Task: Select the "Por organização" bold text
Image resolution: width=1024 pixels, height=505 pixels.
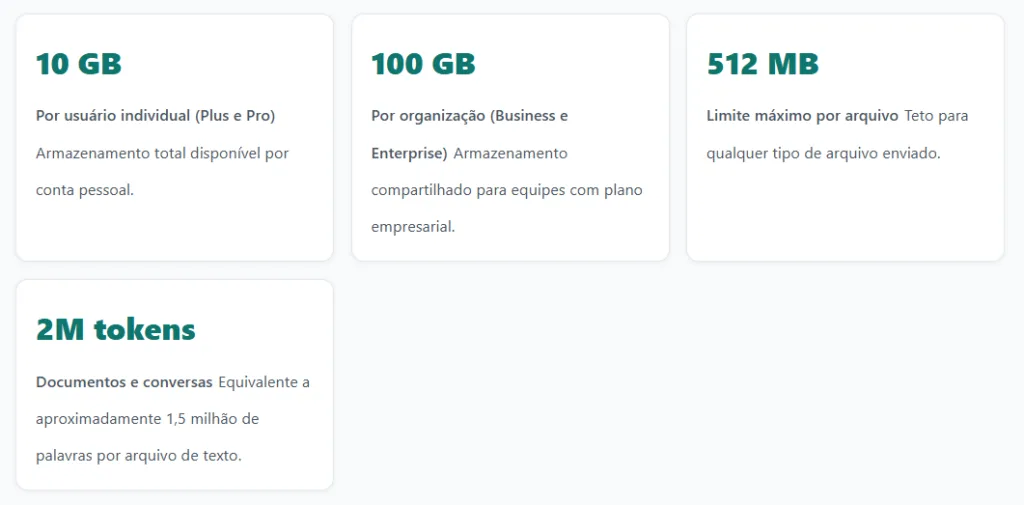Action: (x=427, y=116)
